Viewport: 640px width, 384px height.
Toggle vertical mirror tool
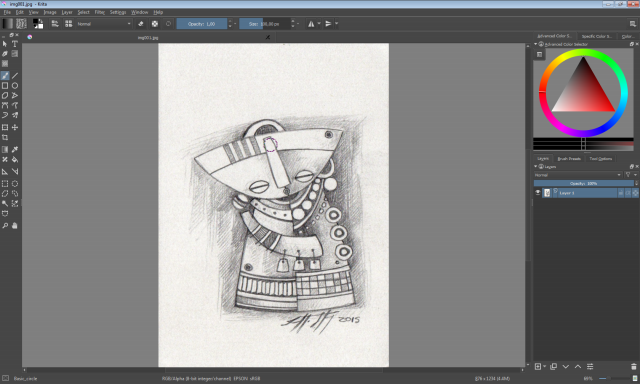pyautogui.click(x=328, y=24)
